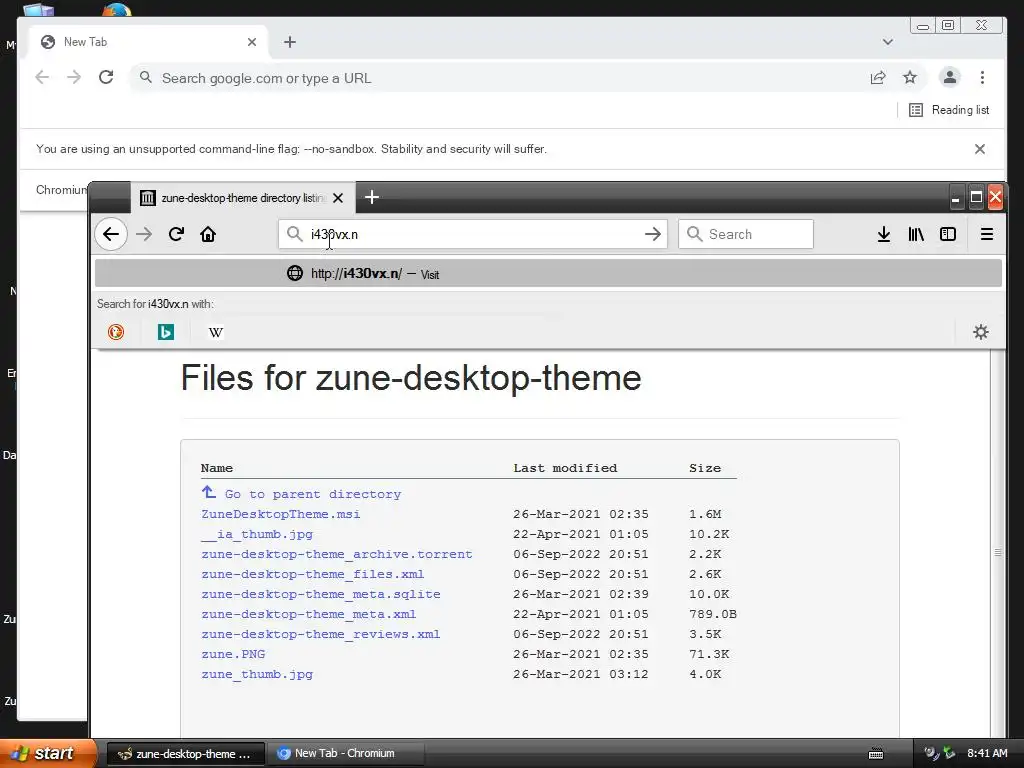Switch to zune-desktop-theme taskbar button
Image resolution: width=1024 pixels, height=768 pixels.
click(x=185, y=754)
